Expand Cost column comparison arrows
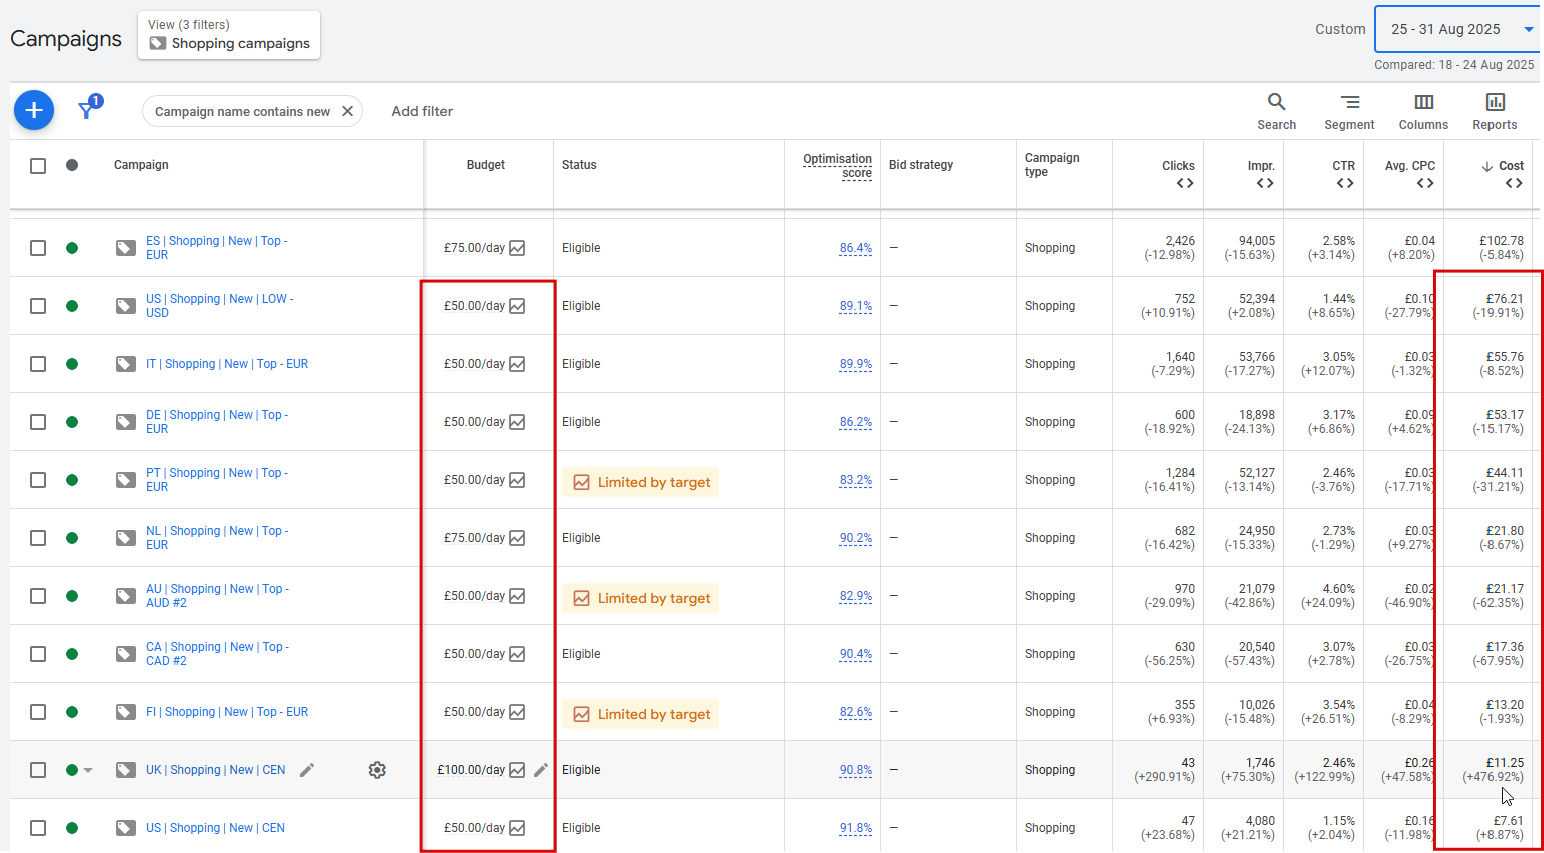Image resolution: width=1544 pixels, height=853 pixels. 1514,183
